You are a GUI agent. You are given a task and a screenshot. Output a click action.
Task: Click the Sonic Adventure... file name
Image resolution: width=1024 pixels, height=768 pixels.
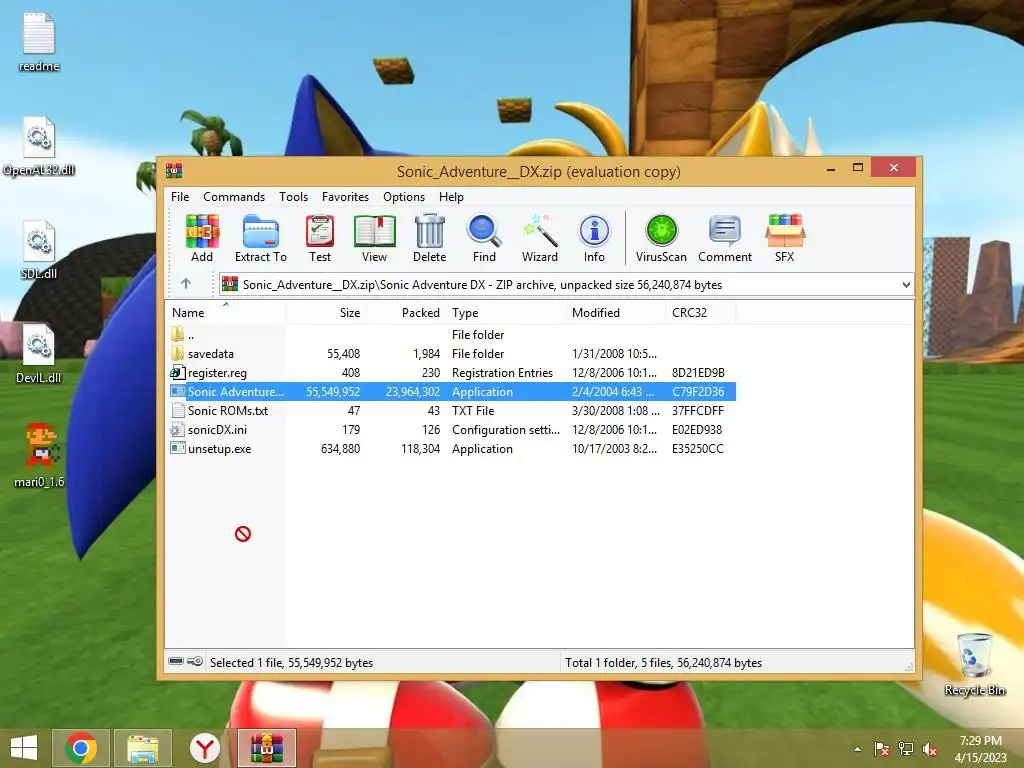[x=236, y=391]
